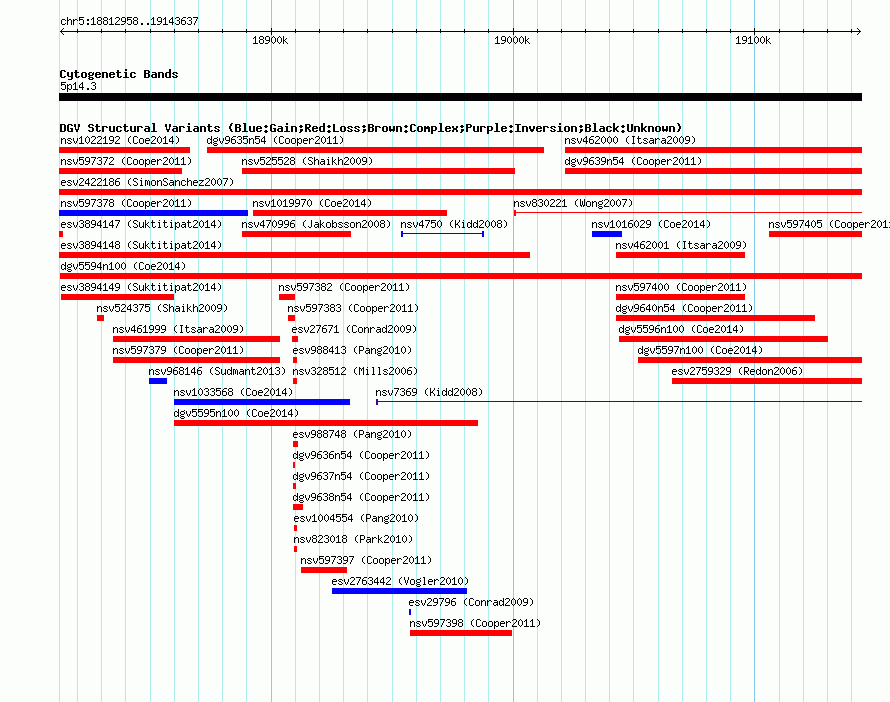Select the blue esv2763442 (Vogler2010) bar

[400, 591]
